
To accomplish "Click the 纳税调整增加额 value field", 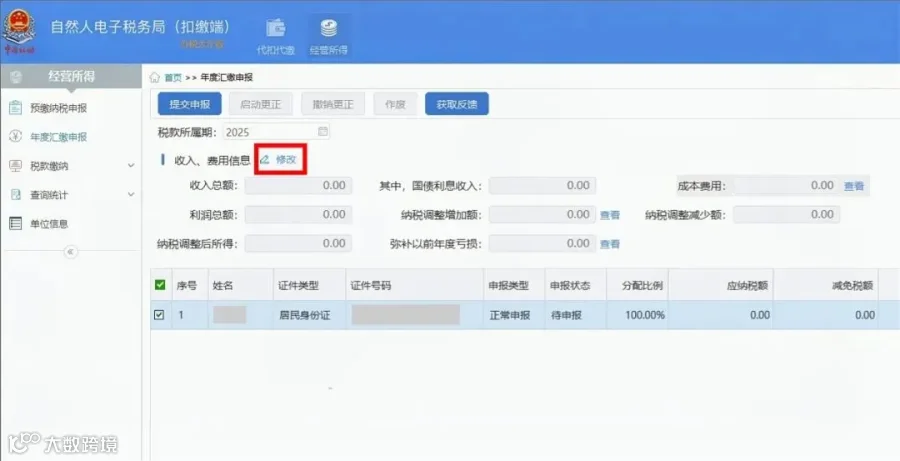I will click(542, 215).
